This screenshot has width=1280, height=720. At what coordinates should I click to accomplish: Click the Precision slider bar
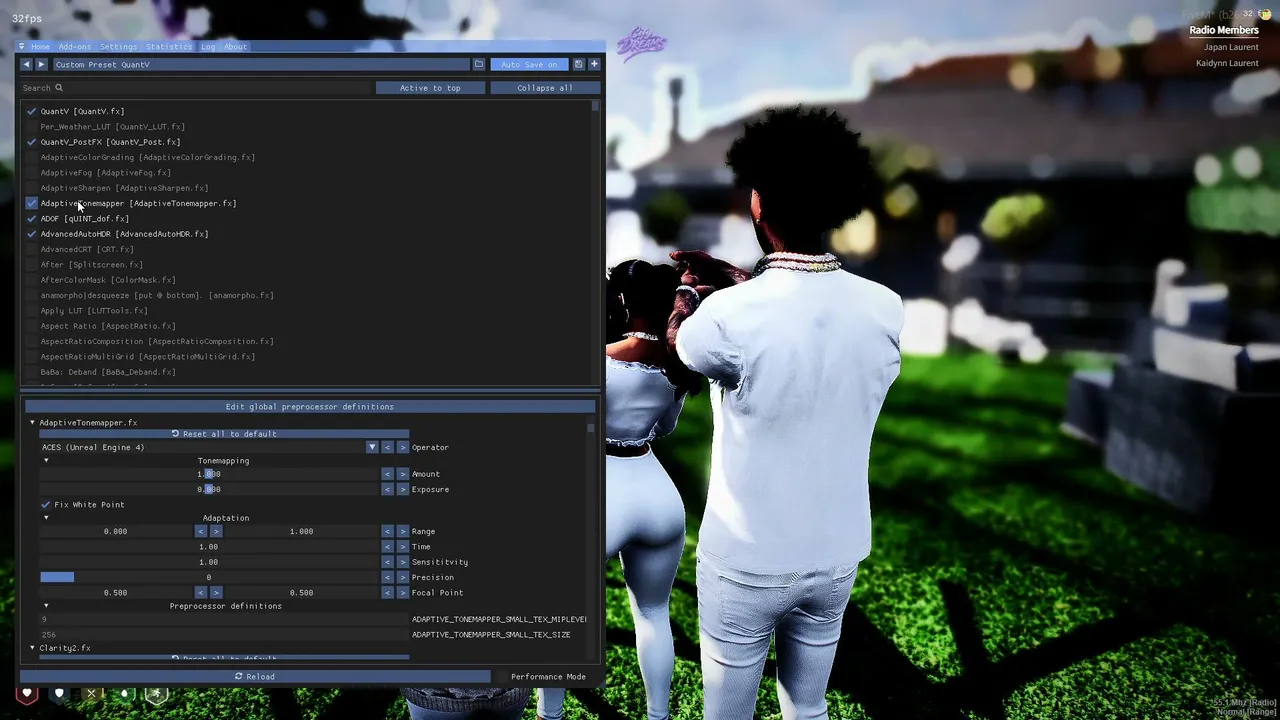pyautogui.click(x=209, y=577)
